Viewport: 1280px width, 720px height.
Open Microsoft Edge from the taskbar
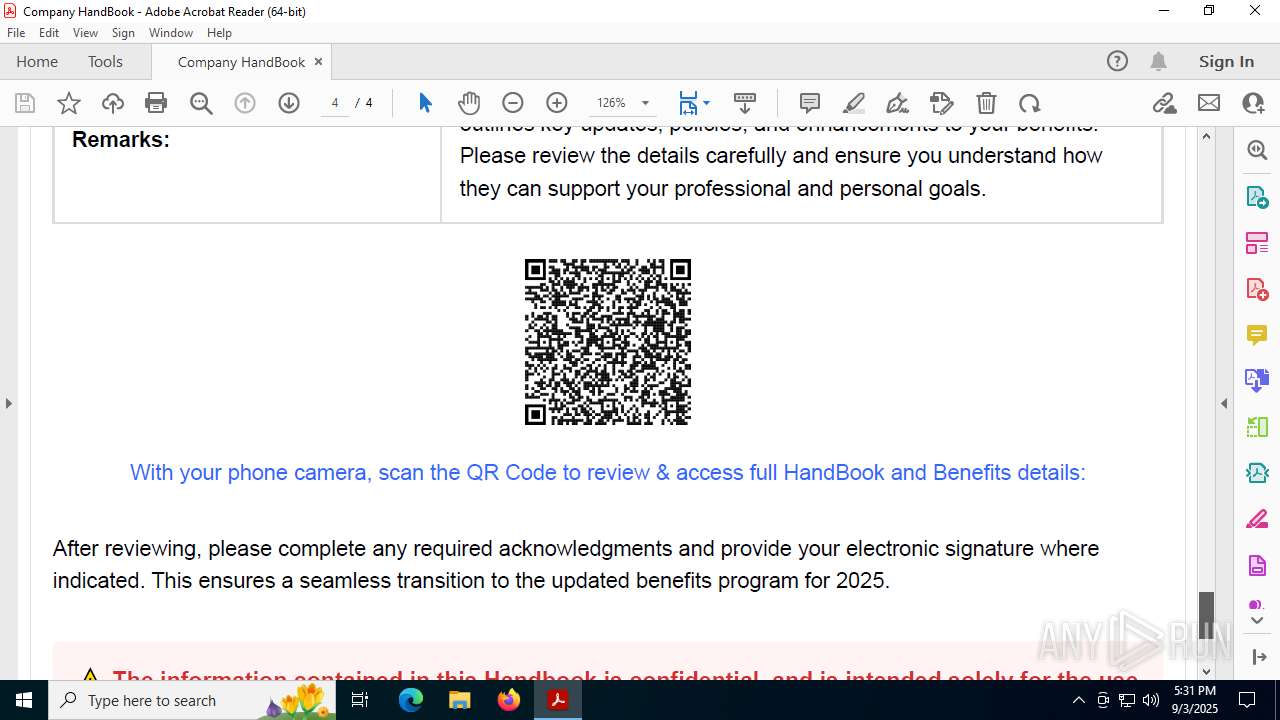(x=411, y=700)
